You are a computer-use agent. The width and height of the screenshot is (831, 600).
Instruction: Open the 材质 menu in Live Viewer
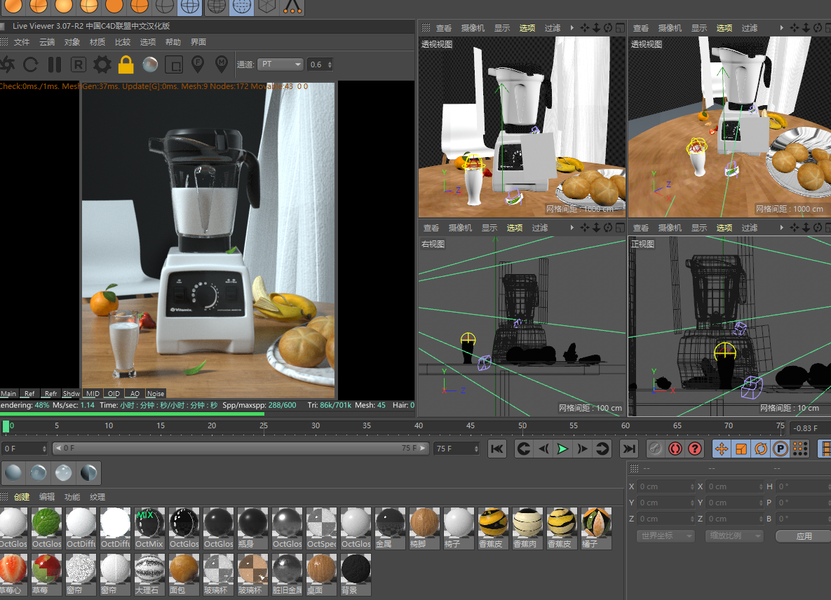97,42
